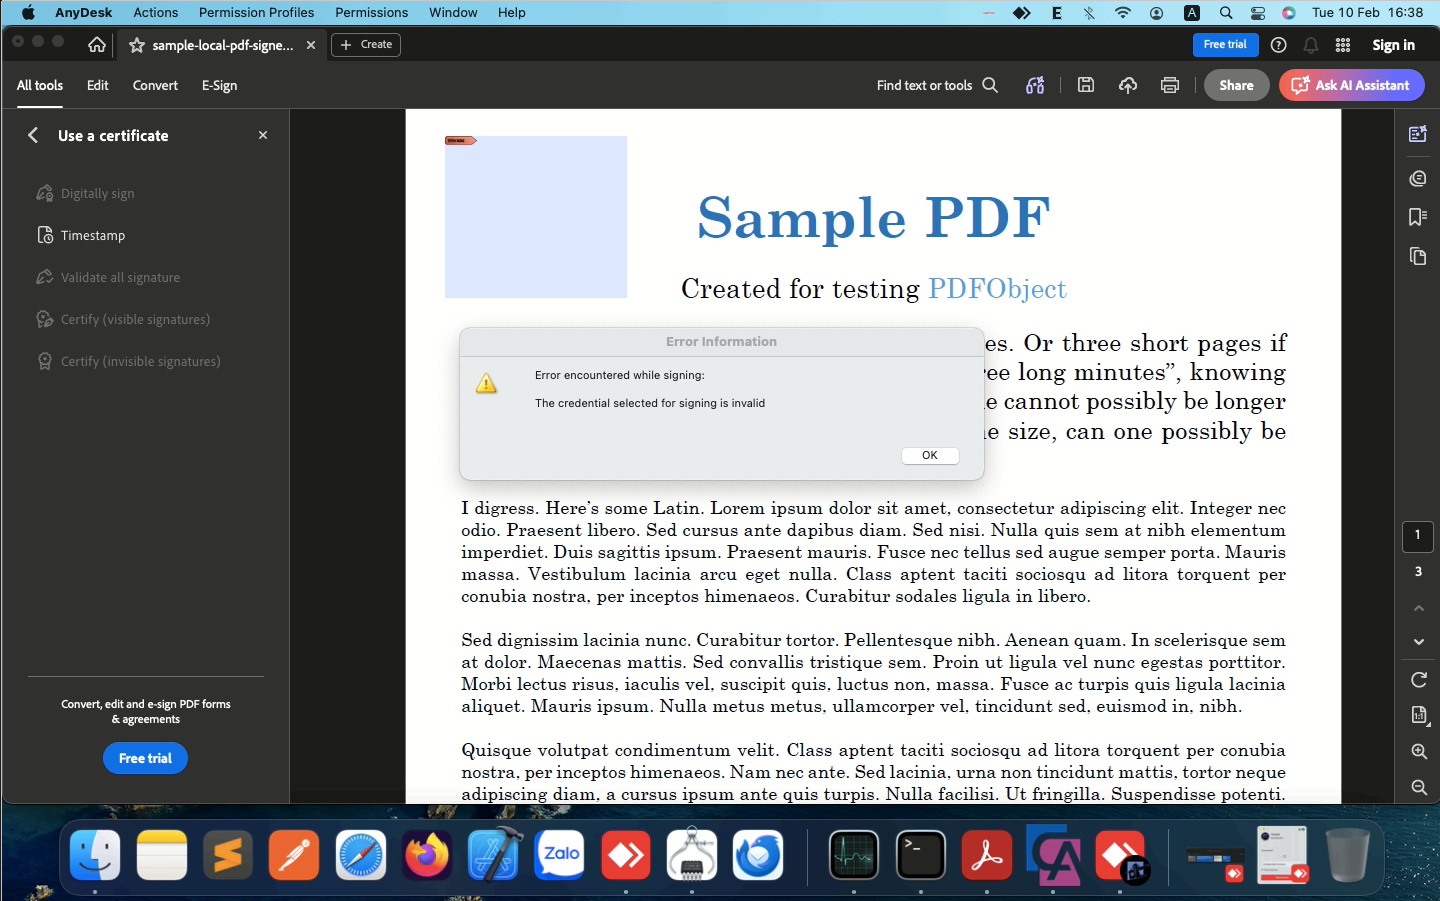Viewport: 1440px width, 901px height.
Task: Switch to the All tools tab
Action: tap(40, 85)
